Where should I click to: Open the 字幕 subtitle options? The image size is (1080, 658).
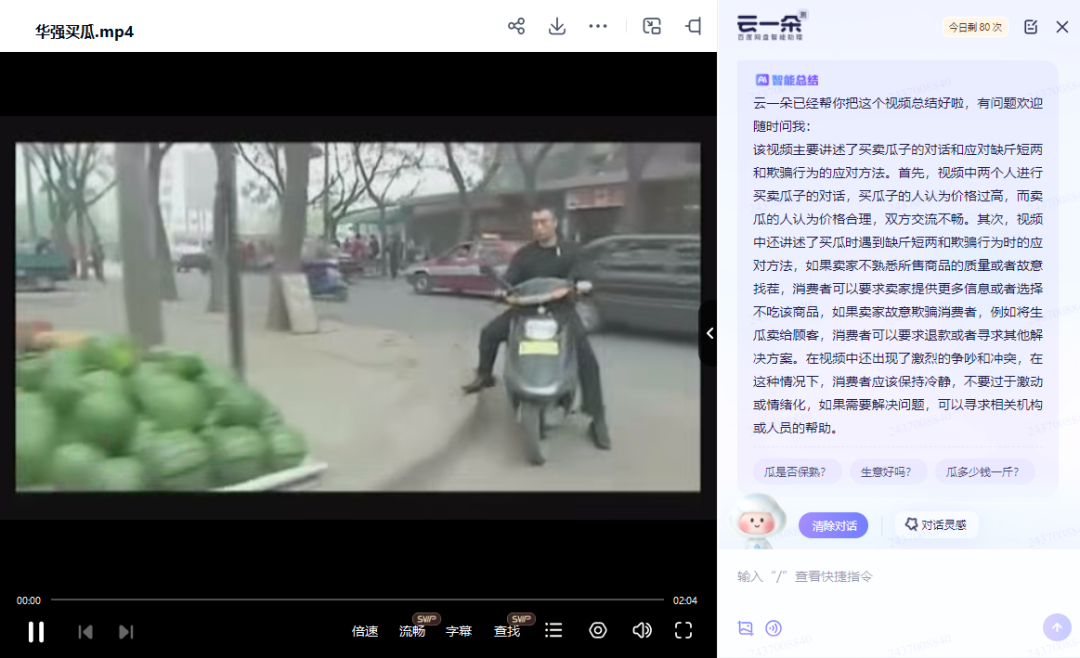click(459, 631)
